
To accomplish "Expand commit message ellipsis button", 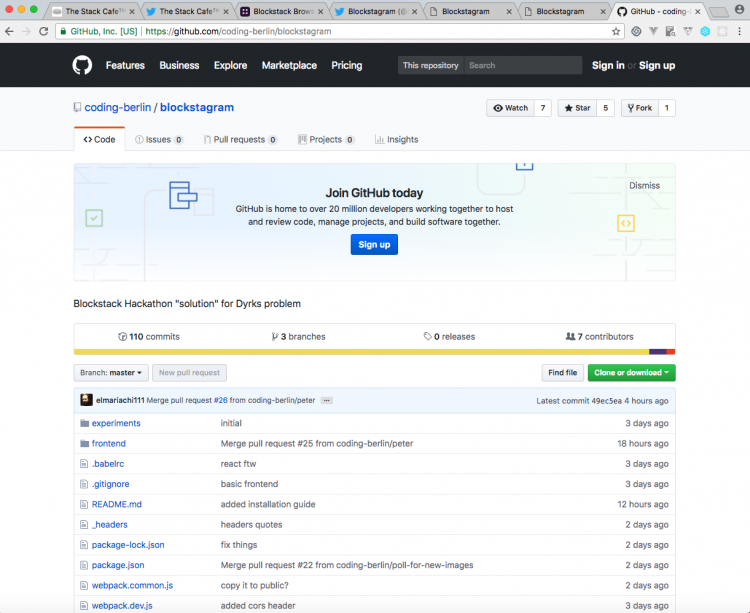I will 327,401.
